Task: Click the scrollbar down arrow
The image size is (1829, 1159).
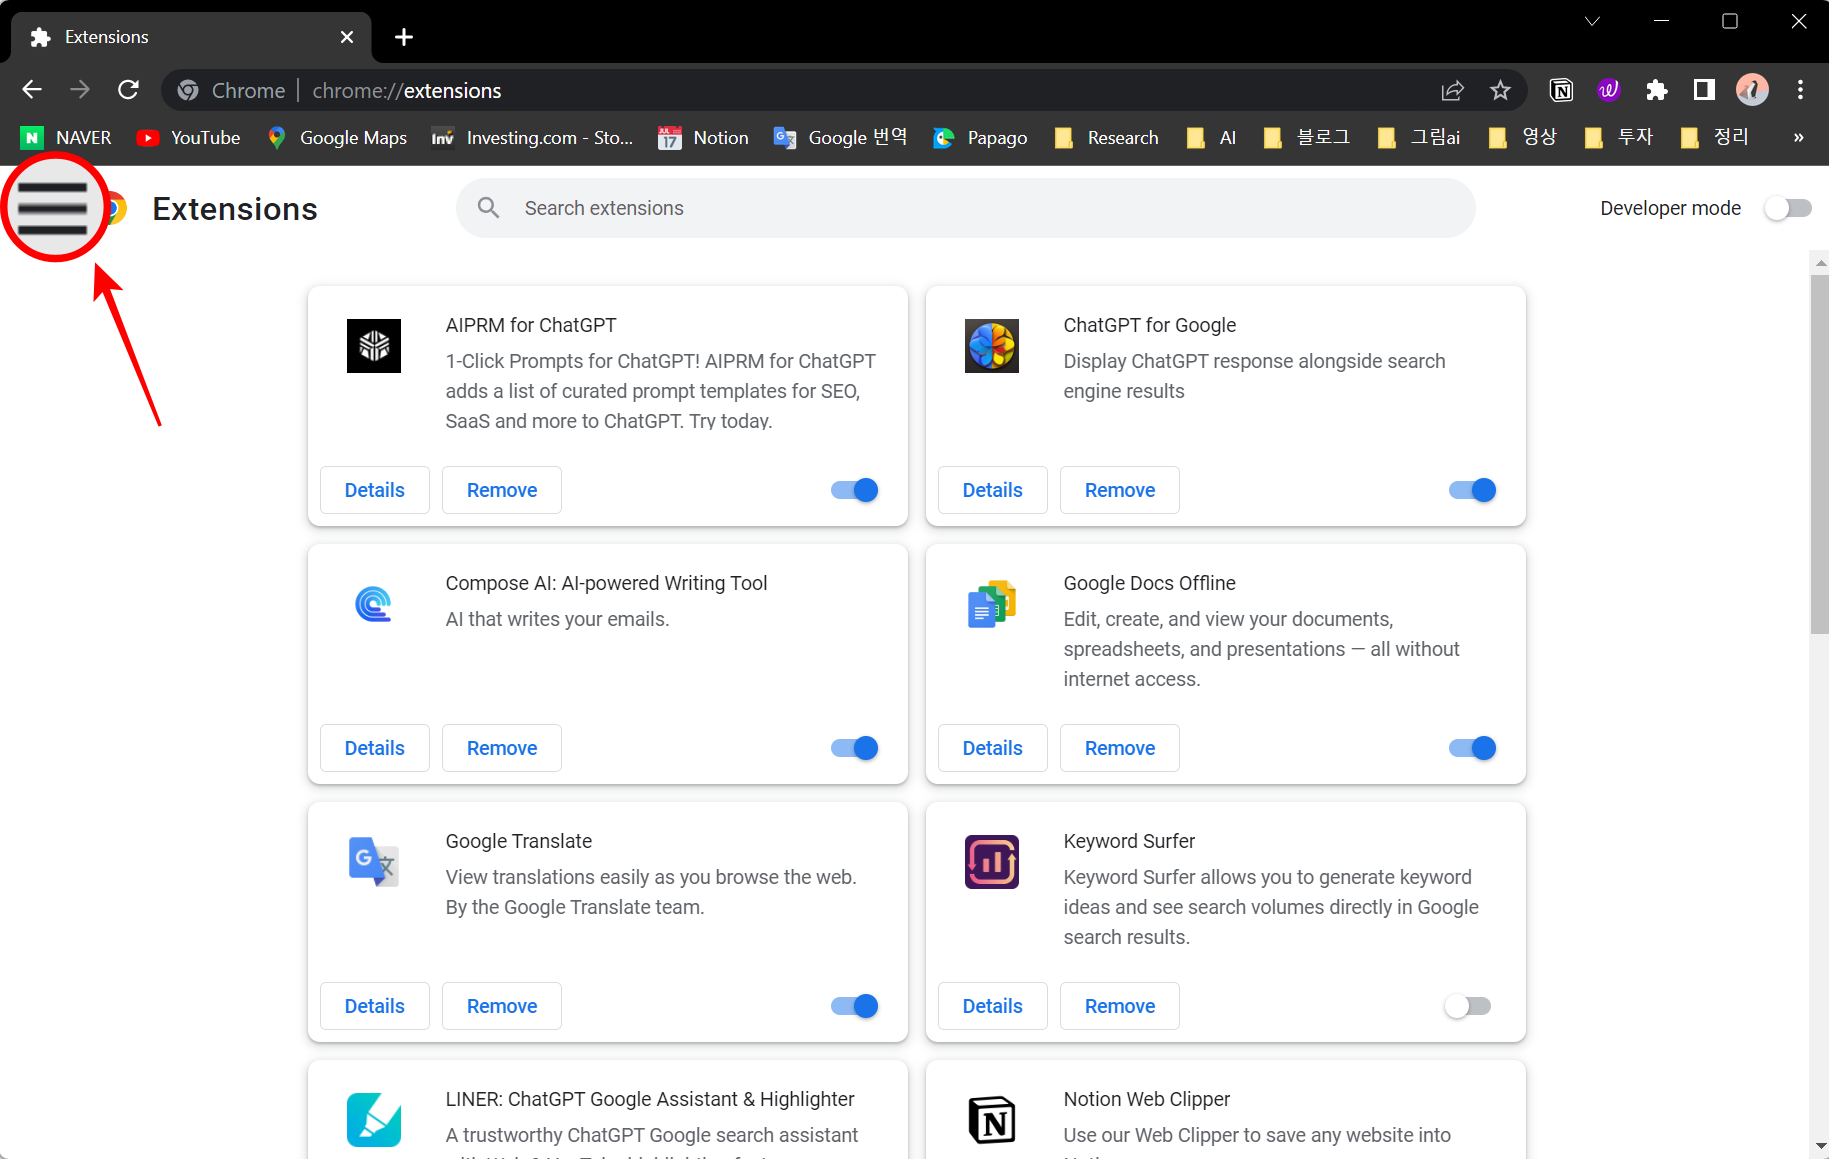Action: click(1819, 1146)
